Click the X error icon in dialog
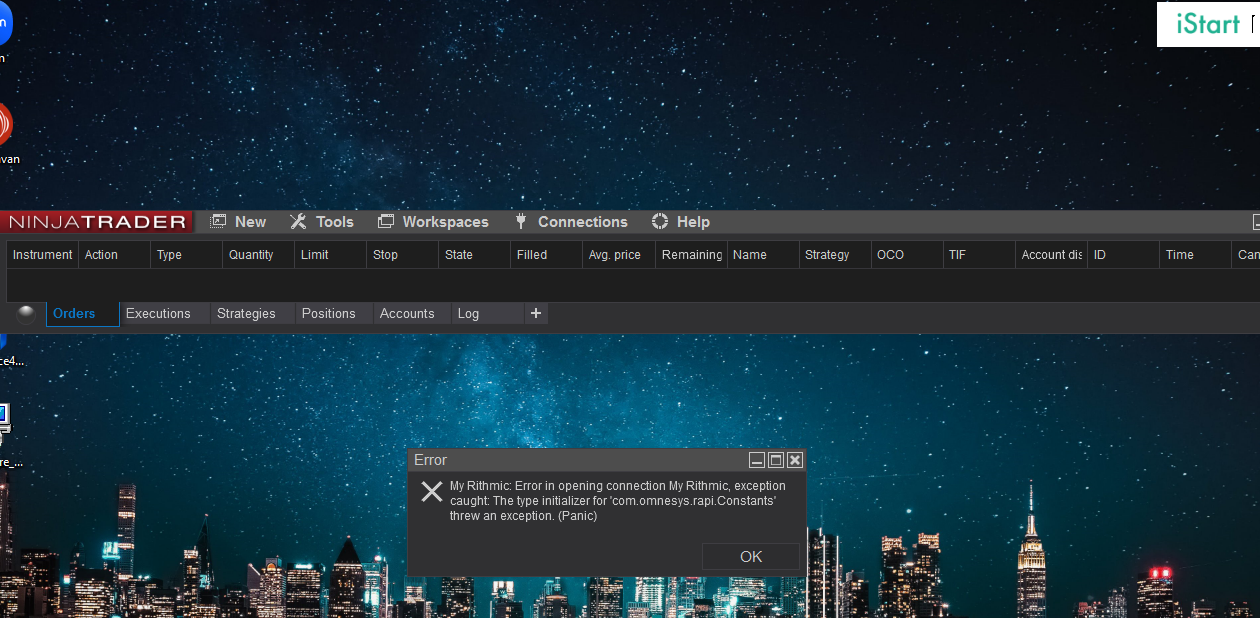The image size is (1260, 618). pos(432,491)
